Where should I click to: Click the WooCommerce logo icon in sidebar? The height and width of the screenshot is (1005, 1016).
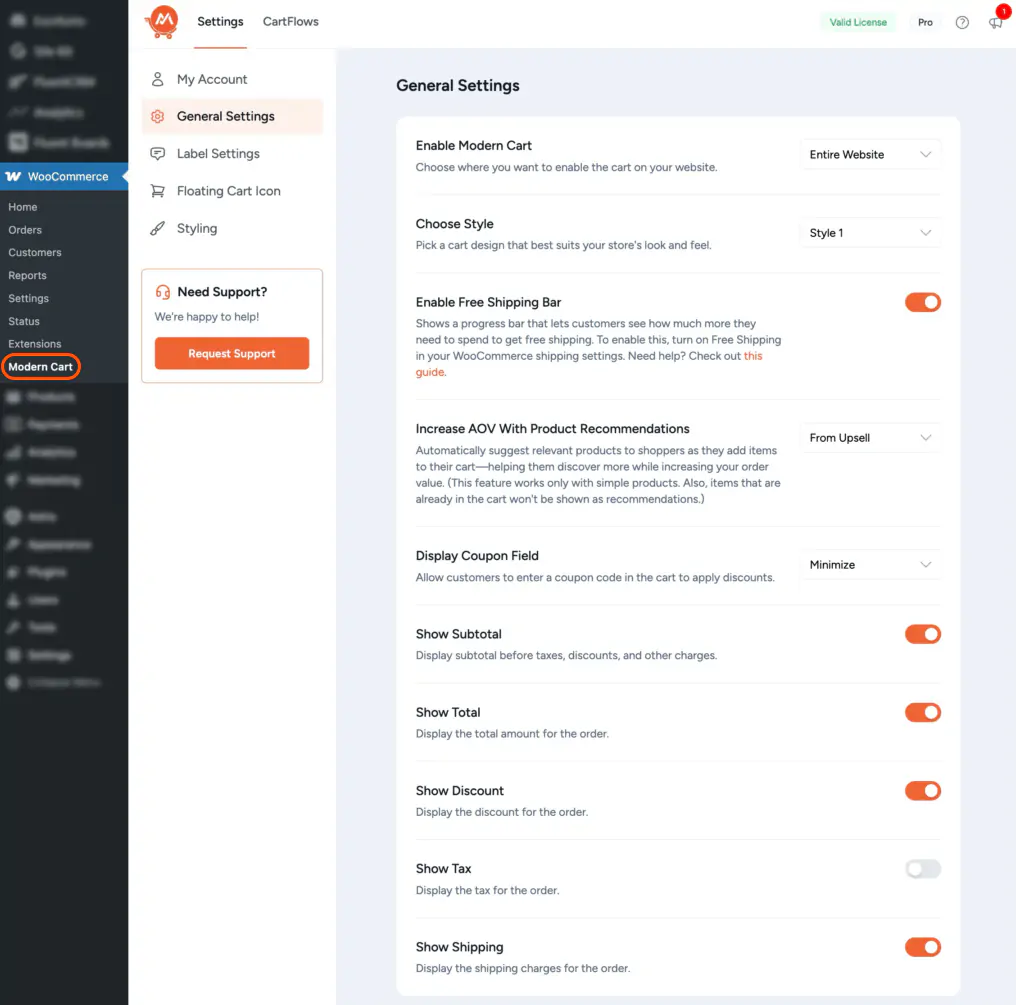tap(14, 177)
